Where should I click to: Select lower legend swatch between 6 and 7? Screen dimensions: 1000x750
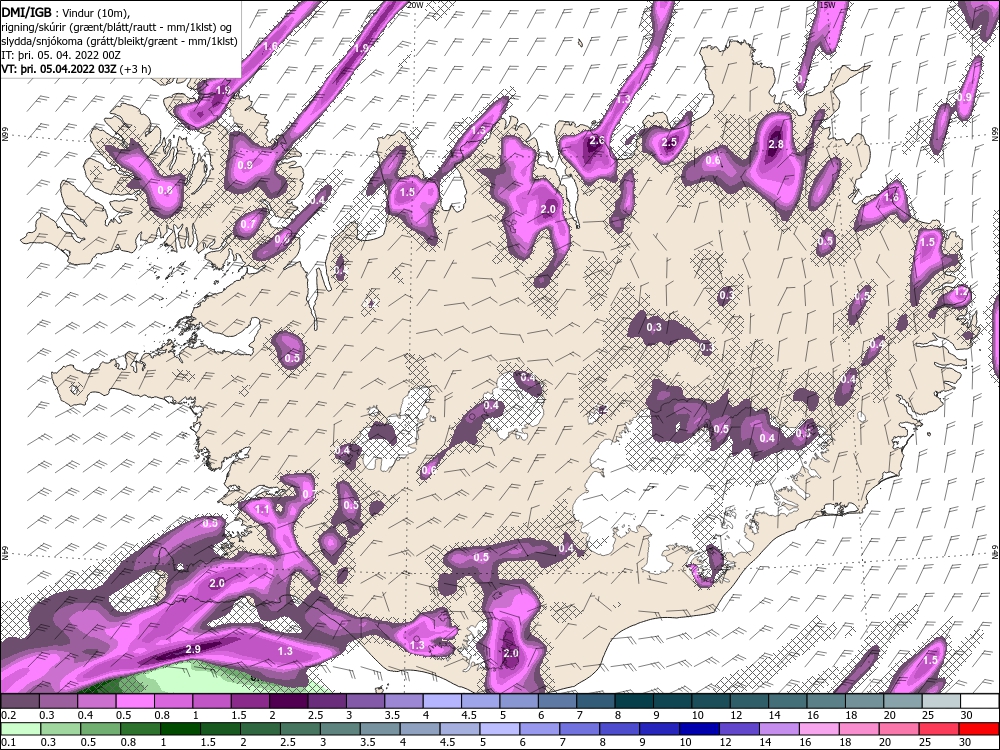pyautogui.click(x=539, y=729)
